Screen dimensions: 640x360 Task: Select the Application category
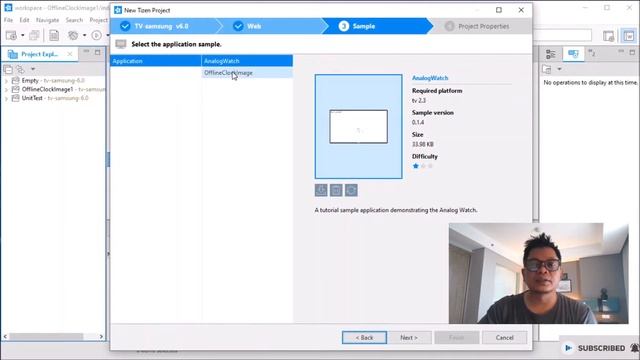click(x=156, y=61)
